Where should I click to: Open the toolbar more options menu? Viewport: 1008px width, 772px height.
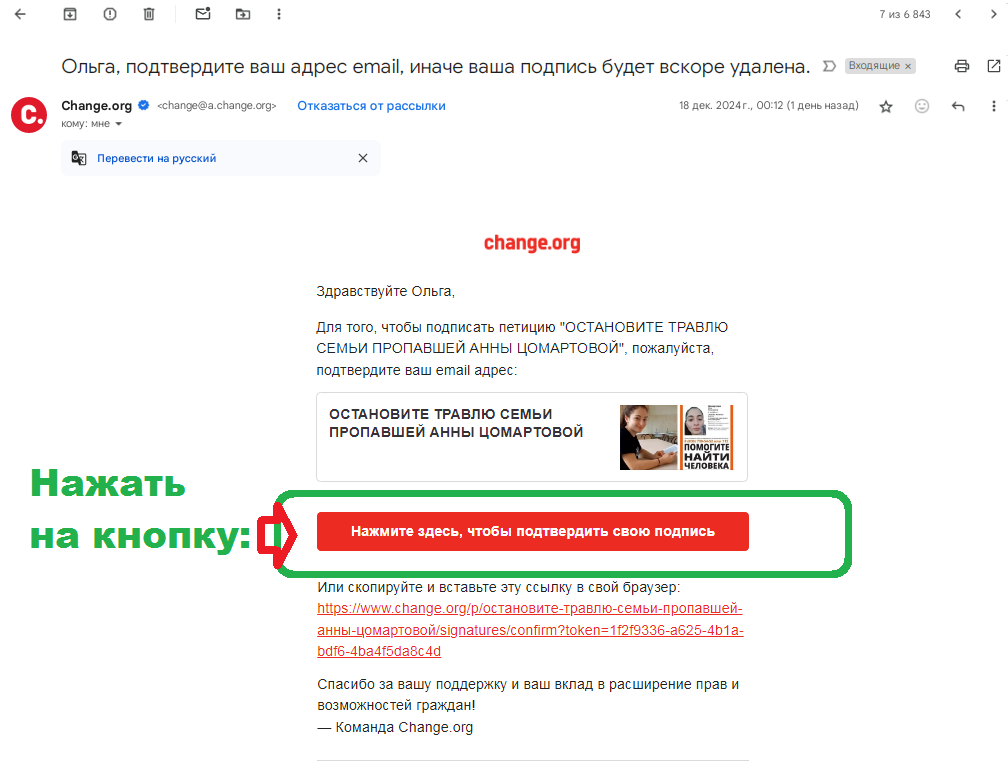coord(279,14)
